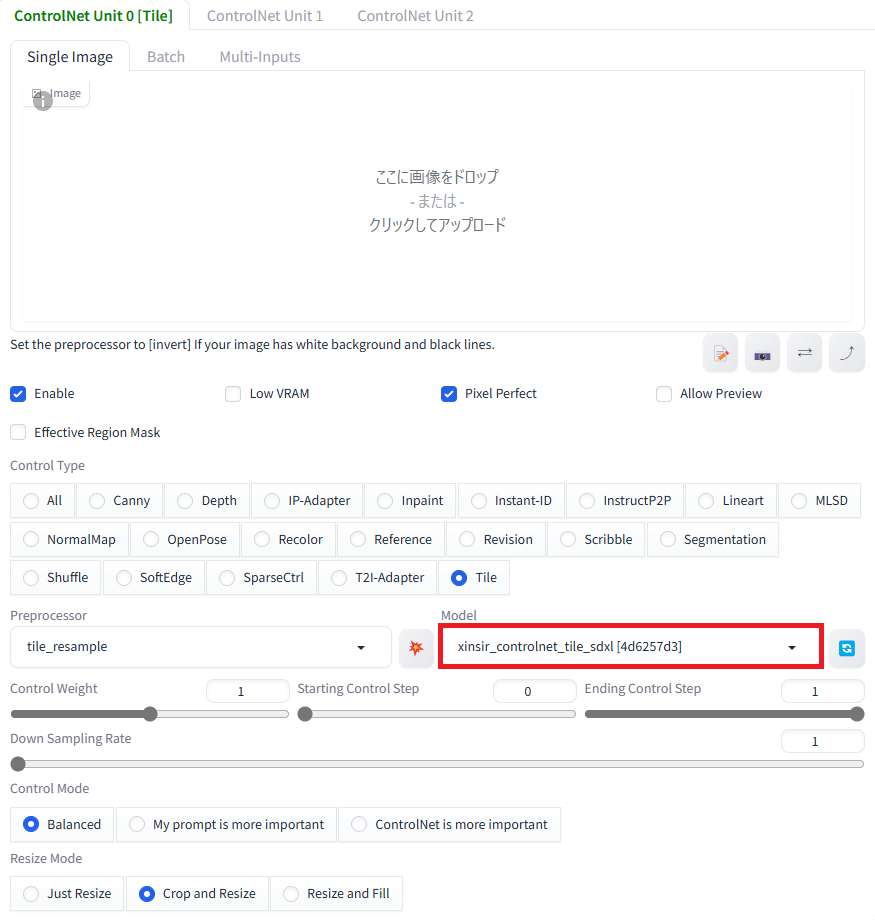The width and height of the screenshot is (875, 920).
Task: Switch to ControlNet Unit 1 tab
Action: [265, 16]
